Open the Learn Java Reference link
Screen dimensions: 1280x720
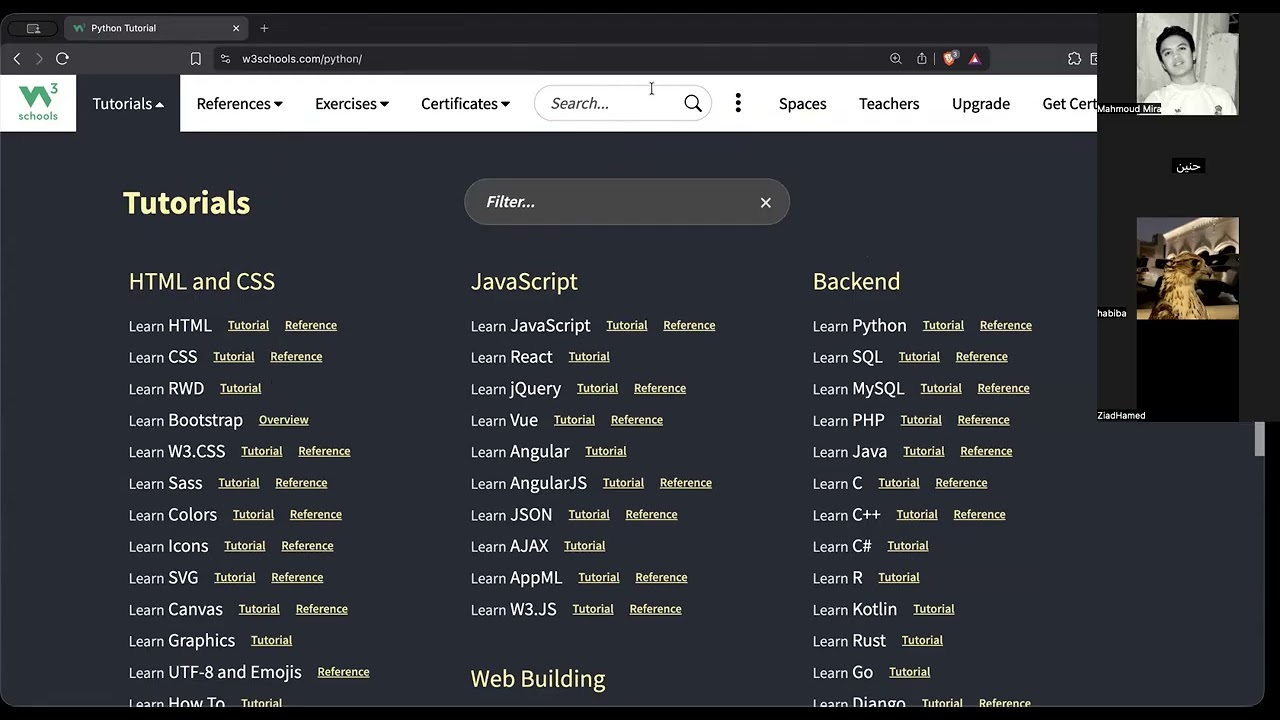(x=986, y=451)
